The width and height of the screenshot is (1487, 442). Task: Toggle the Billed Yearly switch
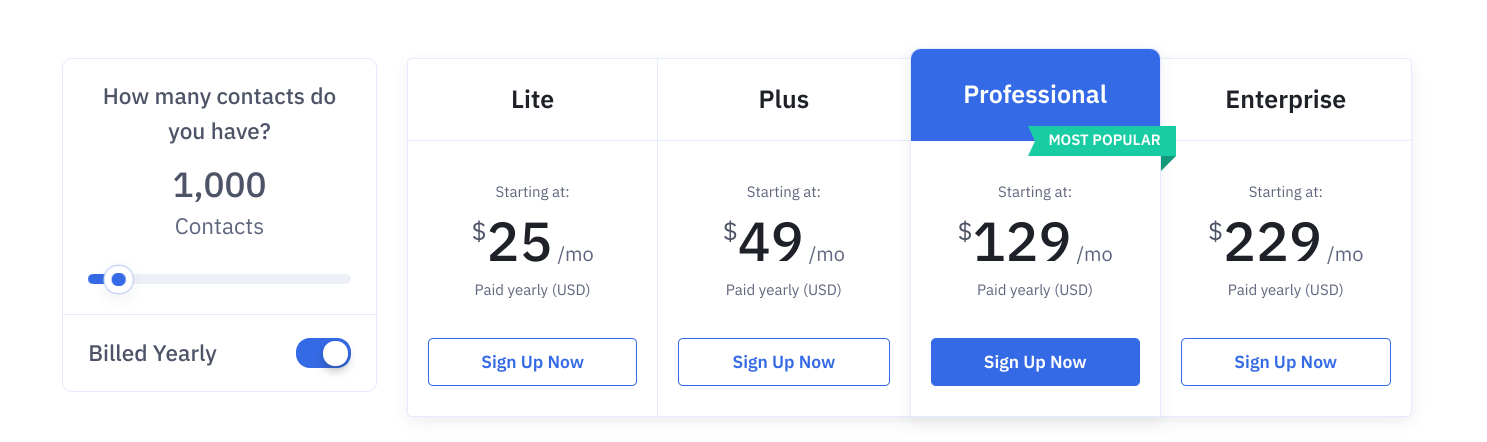click(x=323, y=353)
